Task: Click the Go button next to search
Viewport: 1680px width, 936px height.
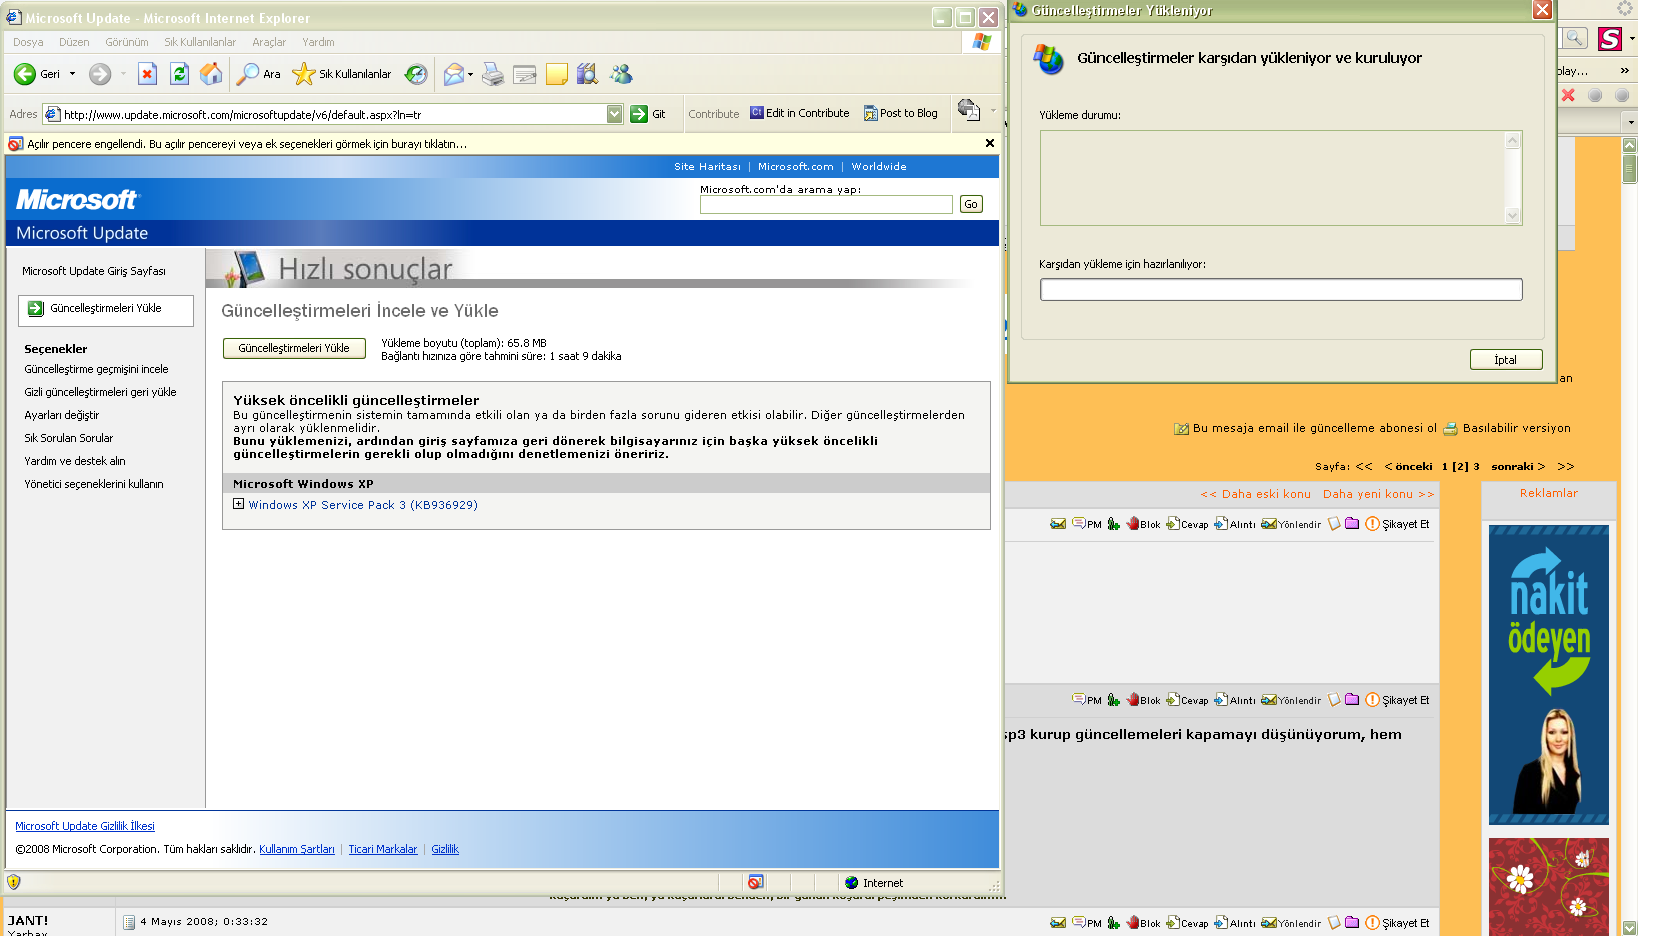Action: click(x=971, y=204)
